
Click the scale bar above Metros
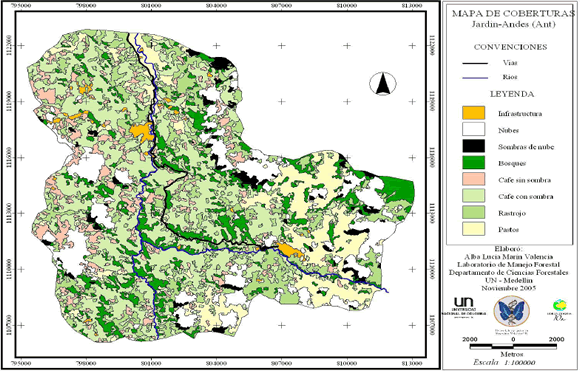[513, 347]
